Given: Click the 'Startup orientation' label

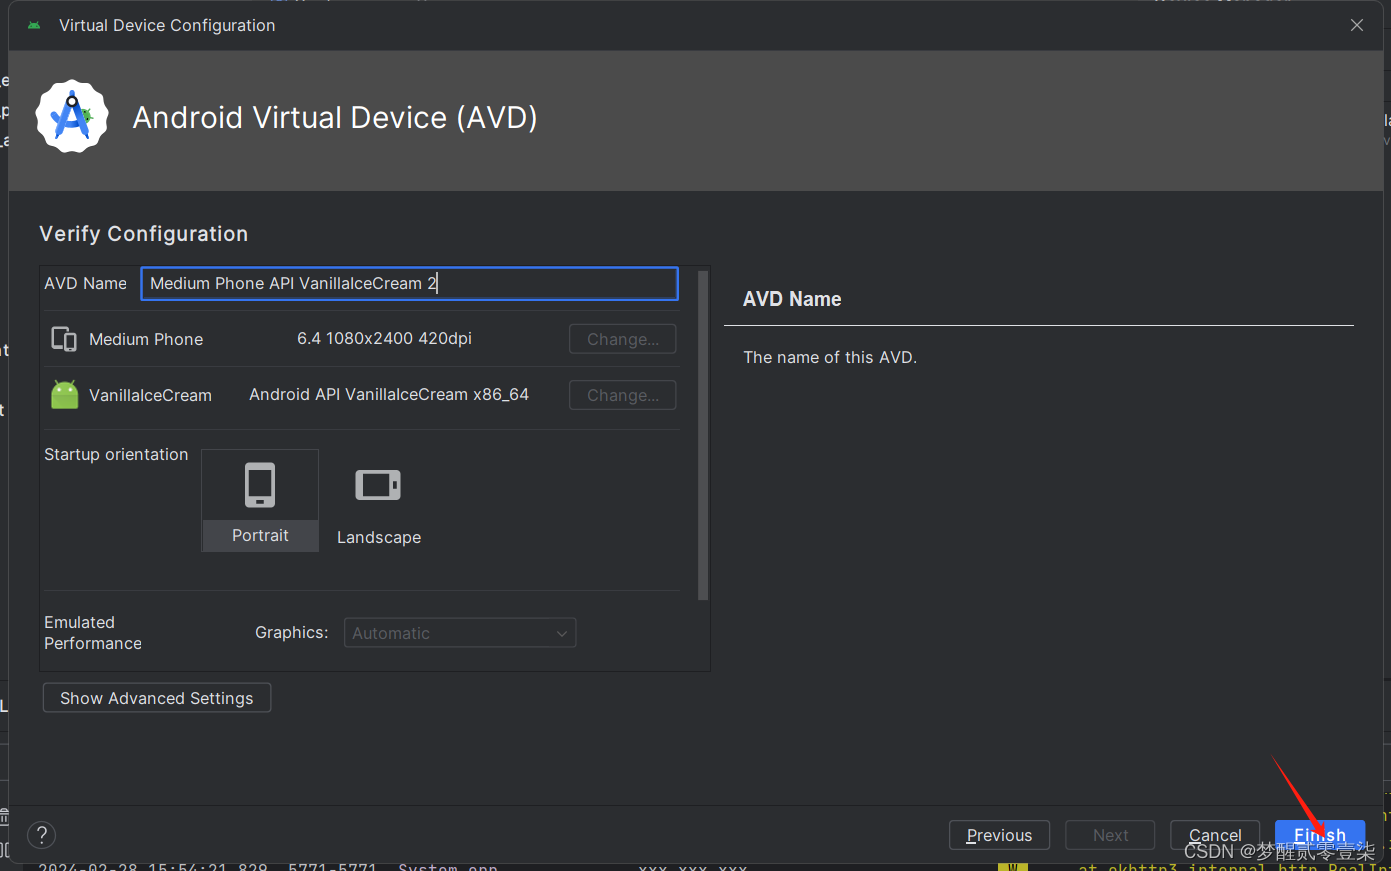Looking at the screenshot, I should 116,454.
